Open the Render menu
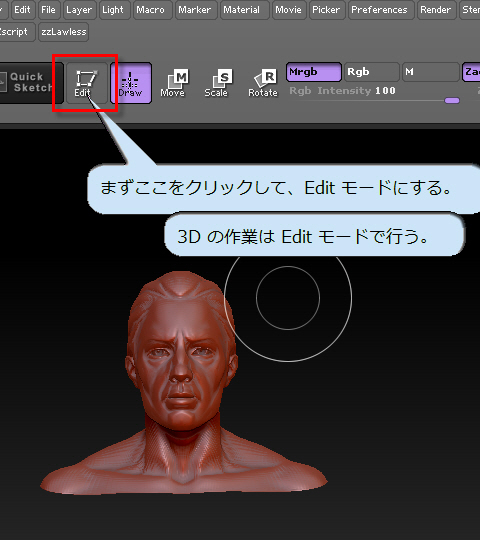 [436, 10]
